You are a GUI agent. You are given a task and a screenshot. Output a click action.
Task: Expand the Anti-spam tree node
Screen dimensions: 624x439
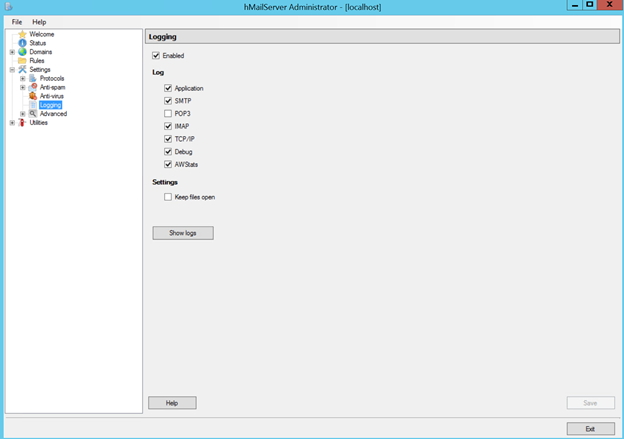pyautogui.click(x=23, y=87)
